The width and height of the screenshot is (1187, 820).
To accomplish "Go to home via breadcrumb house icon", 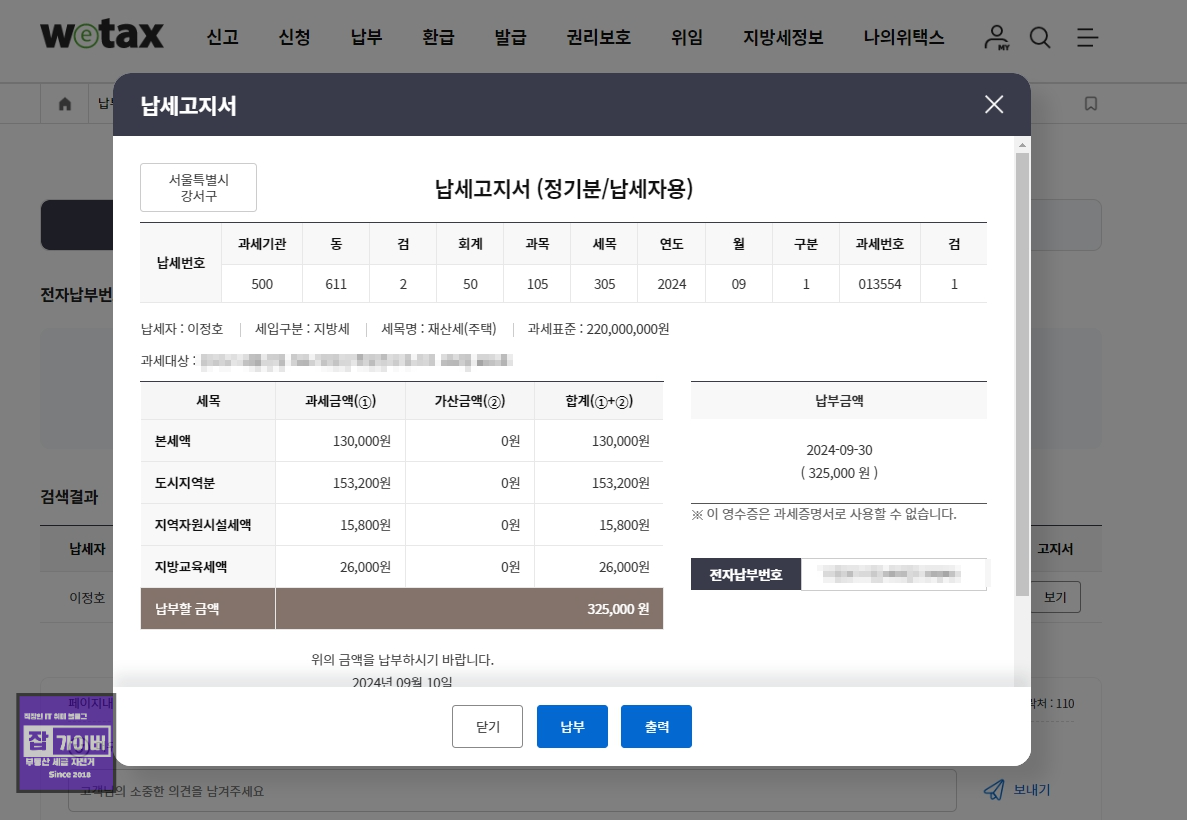I will [x=65, y=104].
